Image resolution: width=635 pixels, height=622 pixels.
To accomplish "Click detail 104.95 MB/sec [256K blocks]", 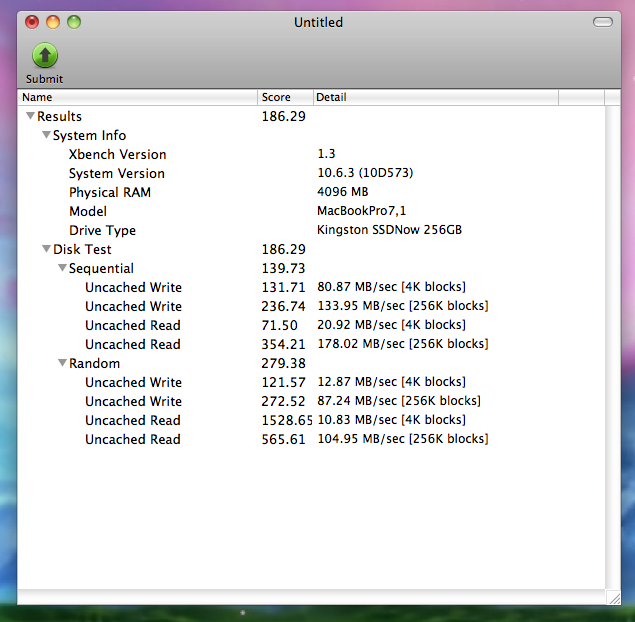I will coord(403,439).
